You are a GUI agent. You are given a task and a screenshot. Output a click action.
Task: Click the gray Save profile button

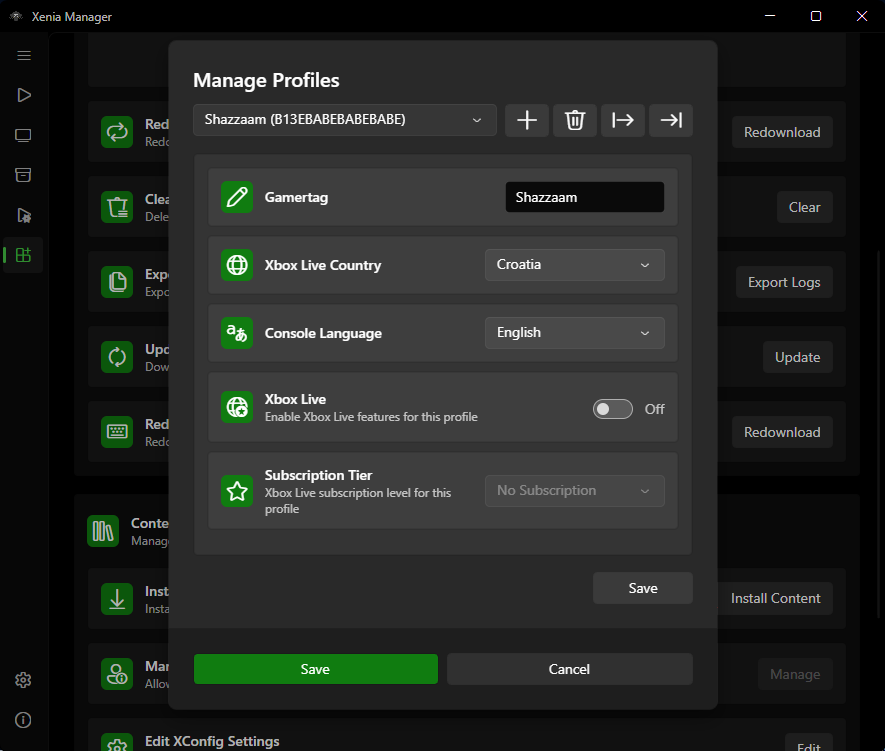(643, 588)
